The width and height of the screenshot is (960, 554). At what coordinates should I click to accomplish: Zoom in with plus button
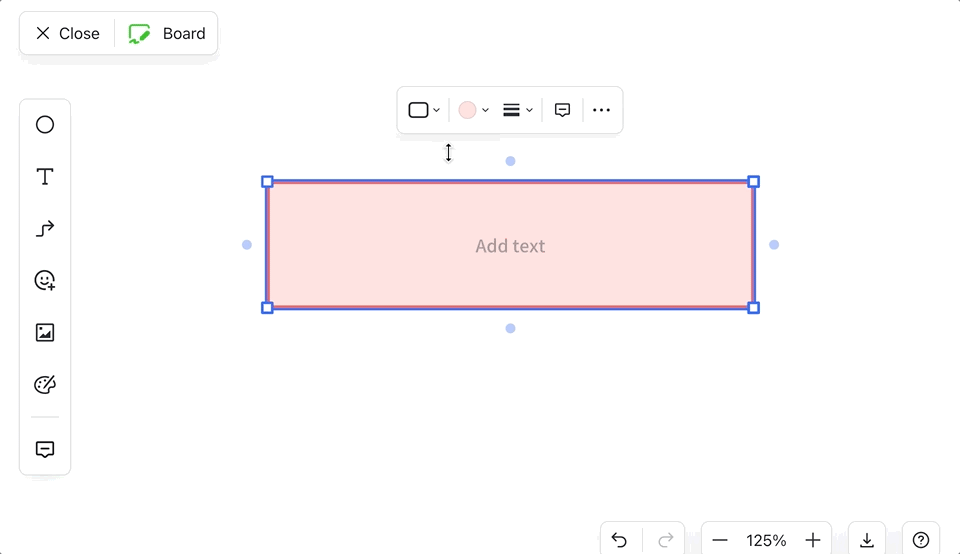coord(813,540)
